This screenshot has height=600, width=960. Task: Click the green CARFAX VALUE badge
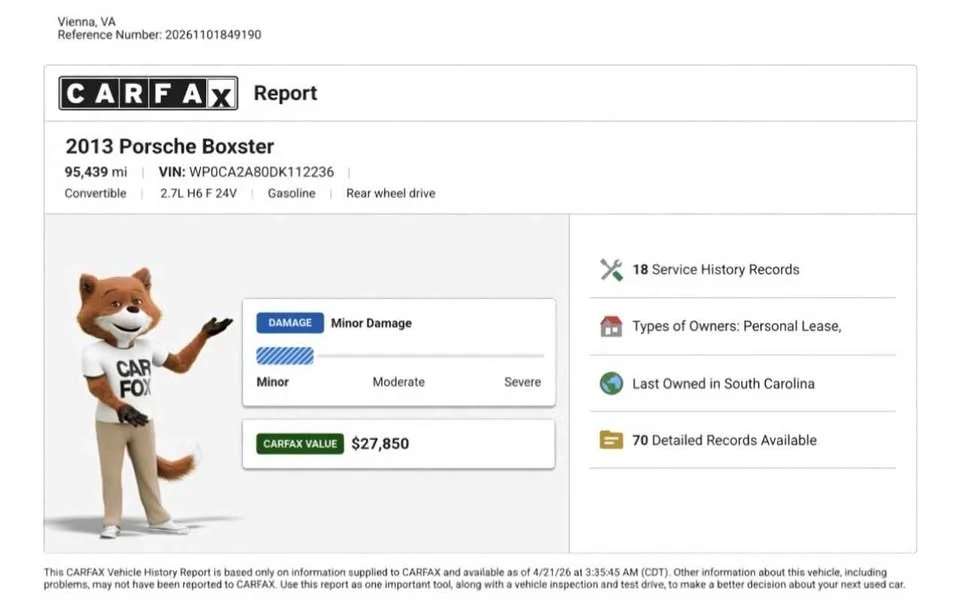click(300, 444)
